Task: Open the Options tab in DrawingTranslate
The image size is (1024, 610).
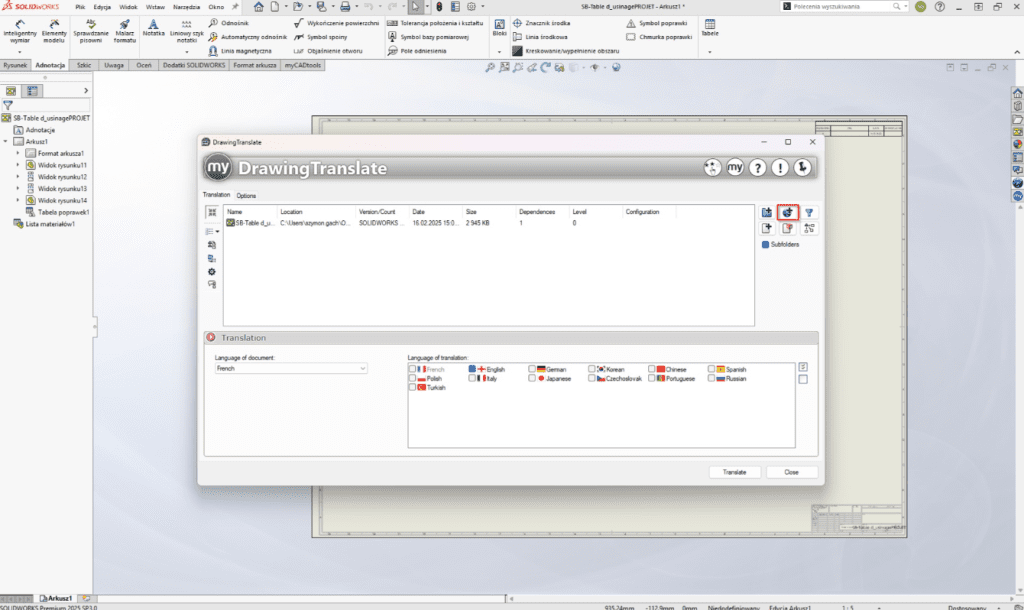Action: [x=246, y=195]
